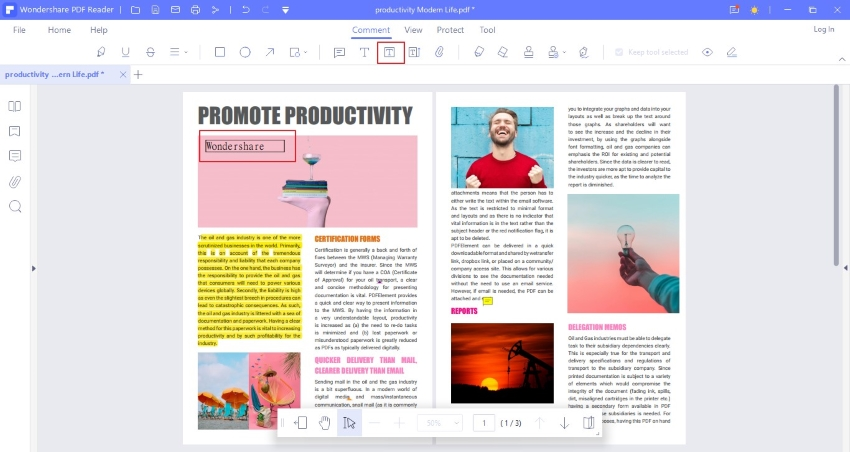Screen dimensions: 850x452
Task: Toggle hide comments eye icon
Action: click(707, 52)
